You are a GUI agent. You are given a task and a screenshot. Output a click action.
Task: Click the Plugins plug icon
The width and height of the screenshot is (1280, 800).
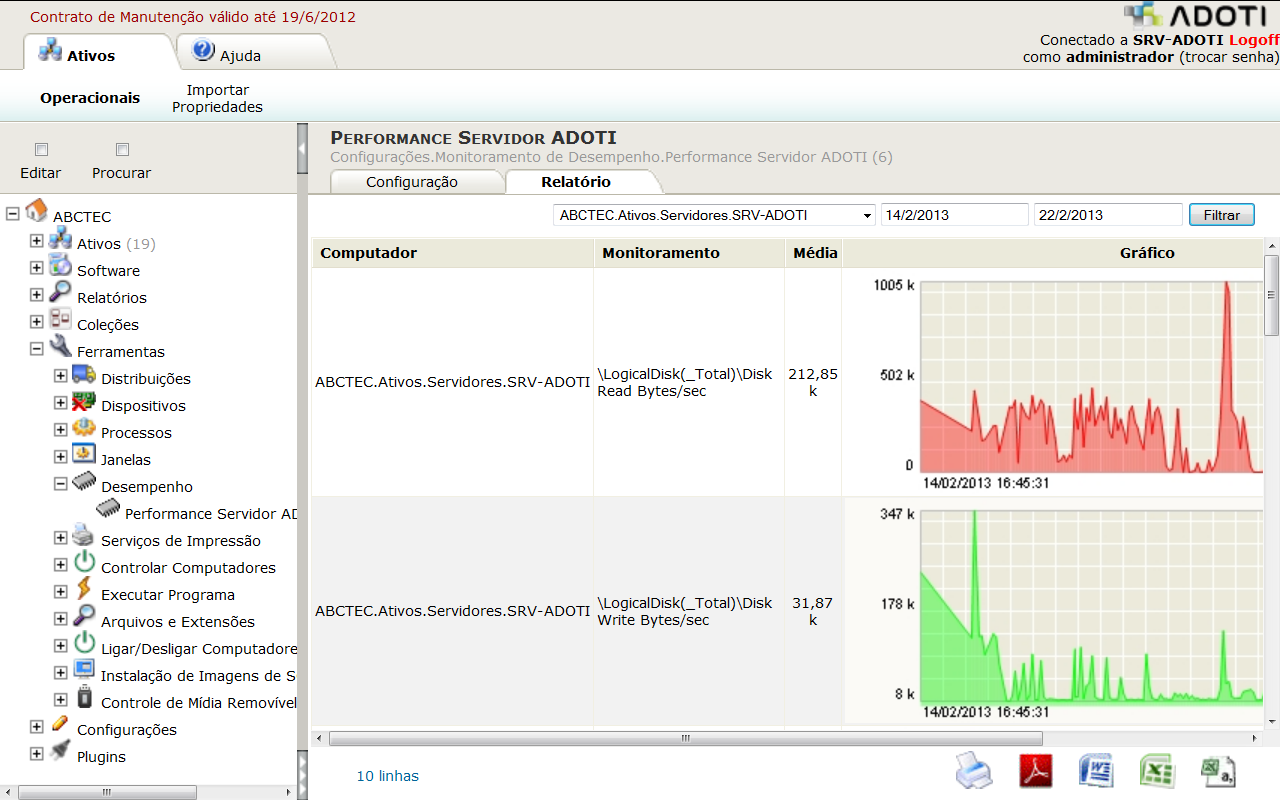(61, 751)
